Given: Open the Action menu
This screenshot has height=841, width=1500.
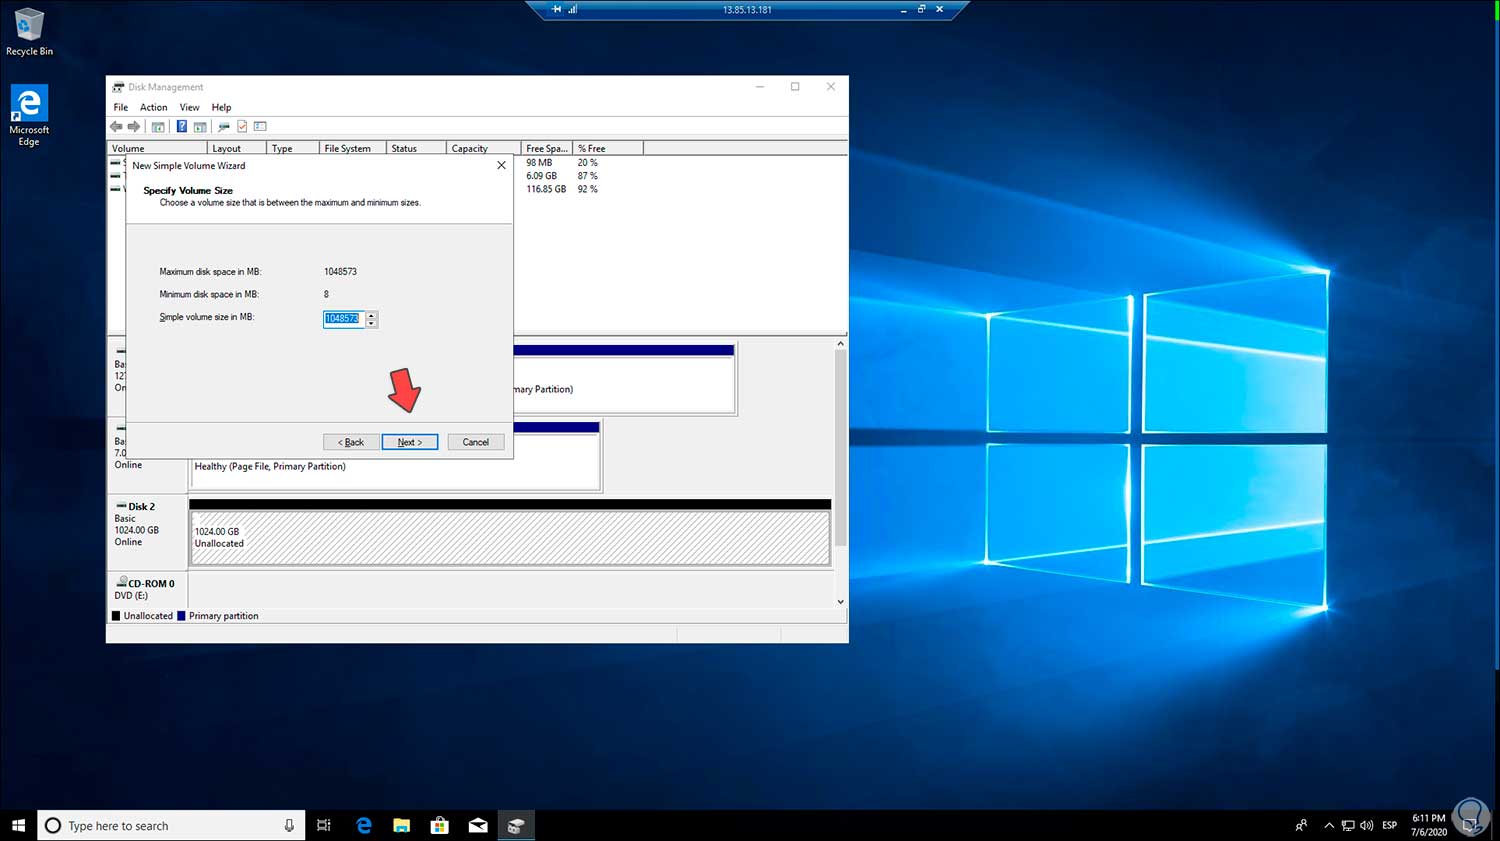Looking at the screenshot, I should (153, 107).
